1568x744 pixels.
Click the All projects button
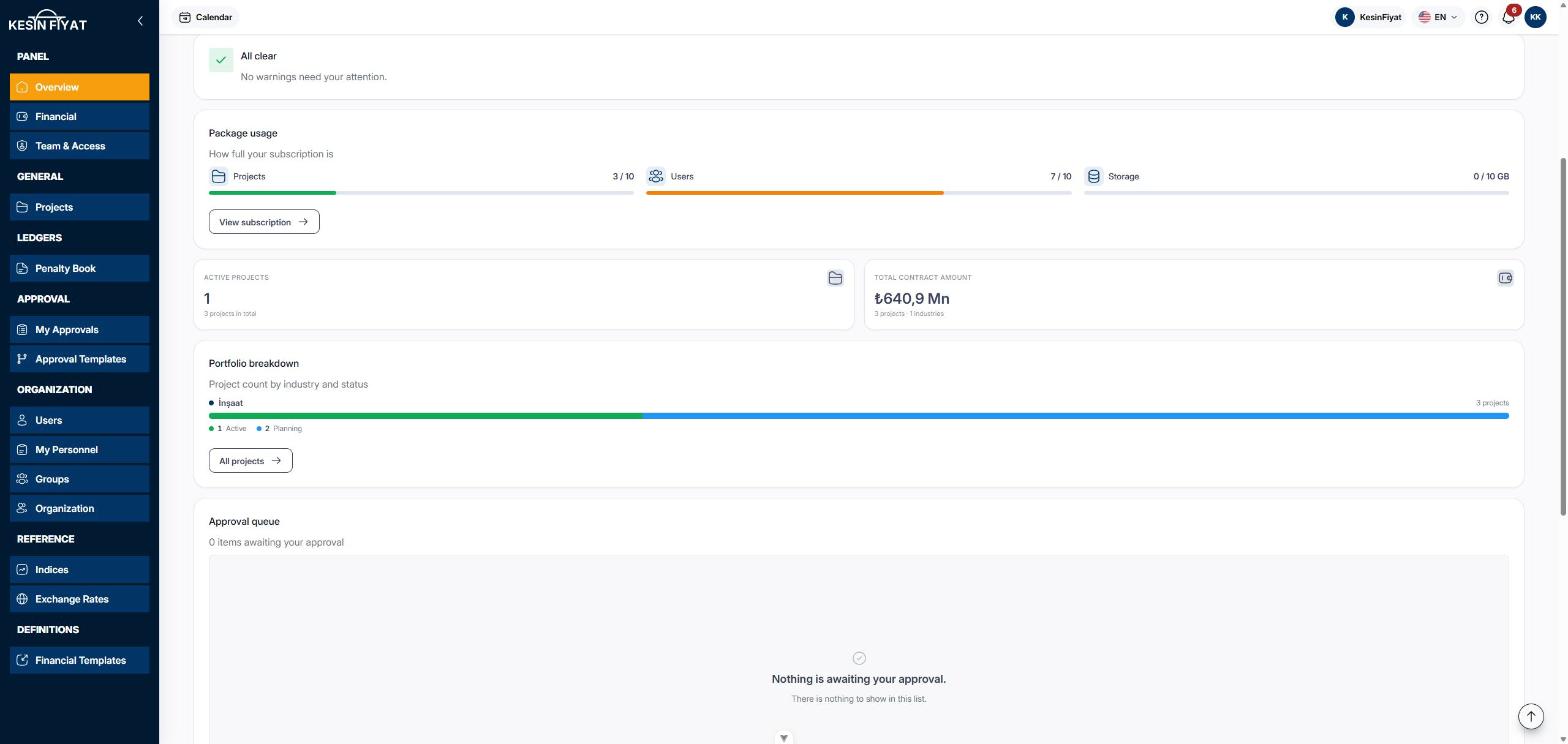click(x=250, y=461)
